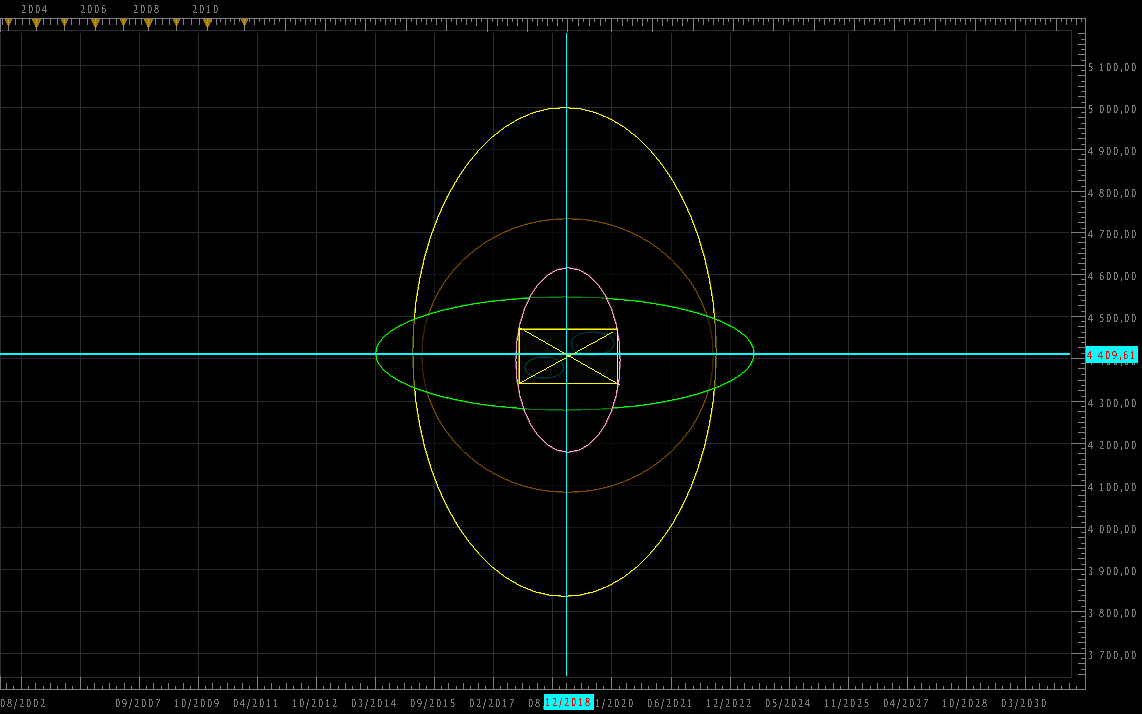The width and height of the screenshot is (1142, 714).
Task: Click the orange marker below the 2006 label
Action: 95,23
